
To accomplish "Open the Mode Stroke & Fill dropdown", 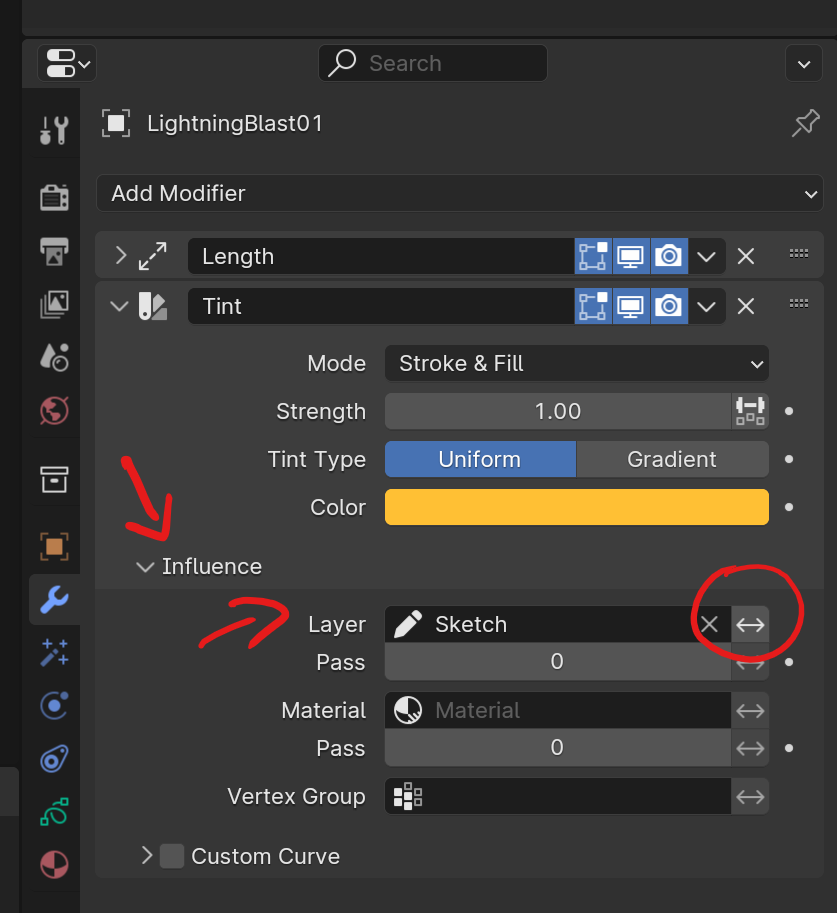I will [x=577, y=363].
